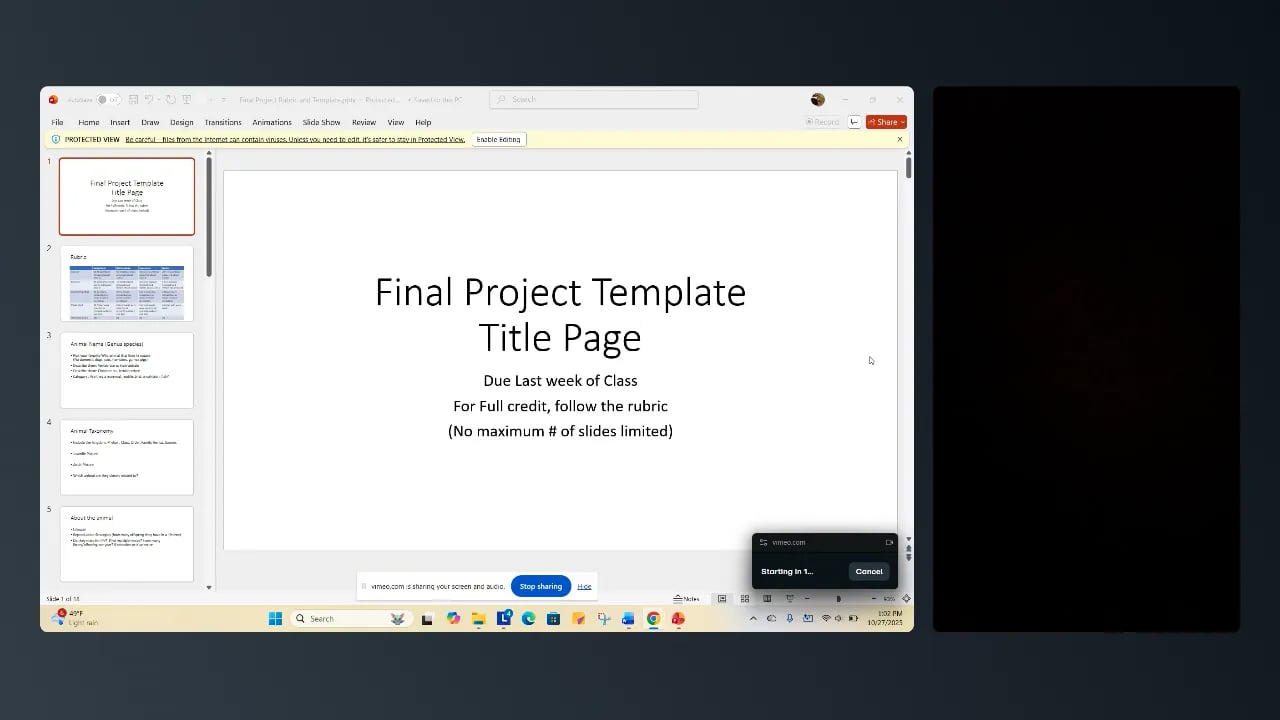
Task: Adjust the zoom slider in the status bar
Action: click(838, 599)
